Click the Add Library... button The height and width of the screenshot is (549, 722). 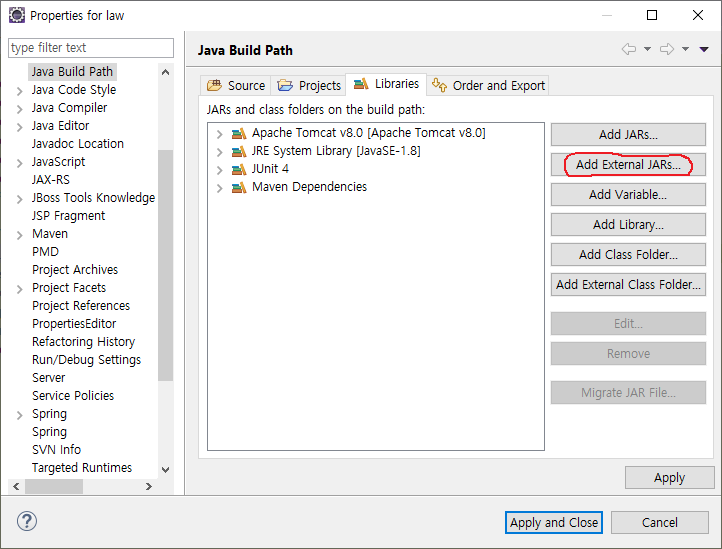click(x=628, y=224)
